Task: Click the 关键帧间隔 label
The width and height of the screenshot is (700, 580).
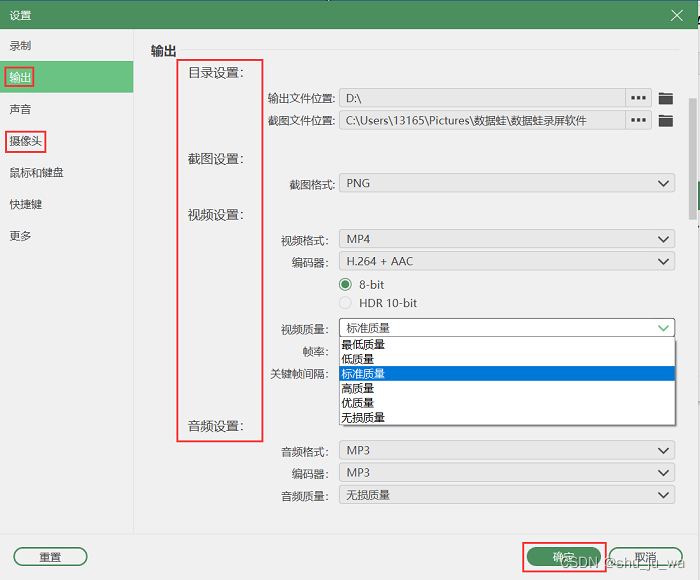Action: coord(299,374)
